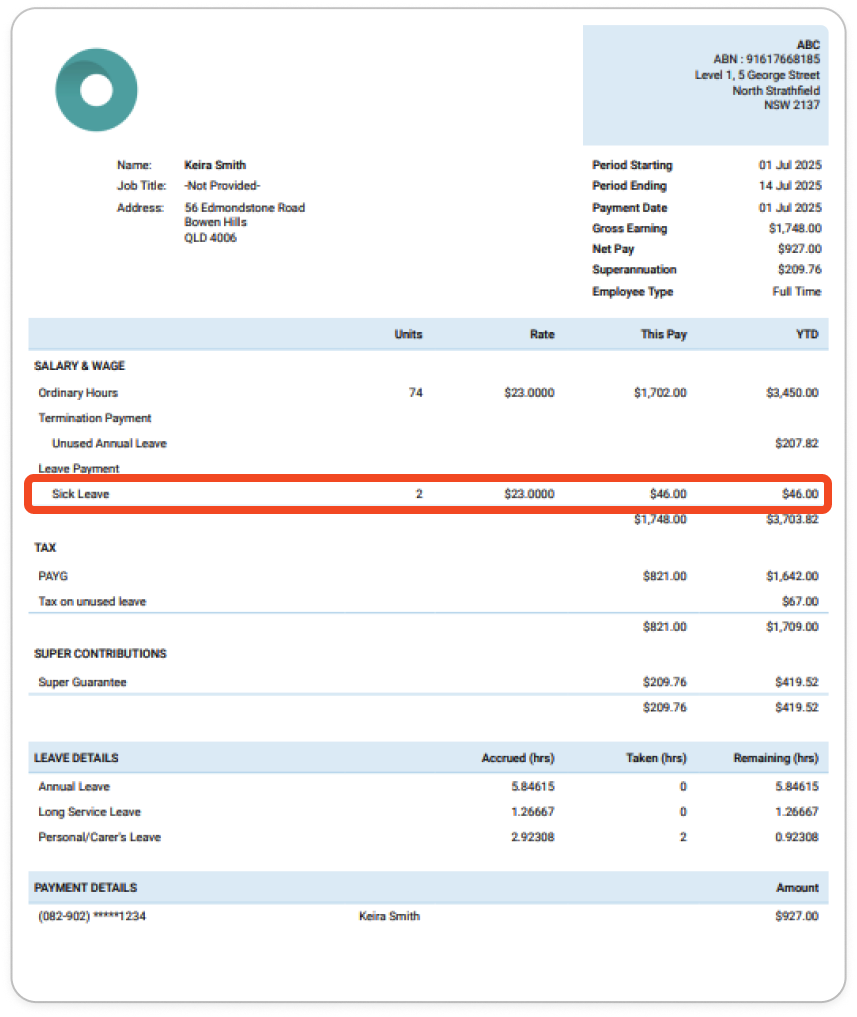Click the Taken (hrs) column header
Viewport: 857px width, 1017px height.
(x=656, y=758)
